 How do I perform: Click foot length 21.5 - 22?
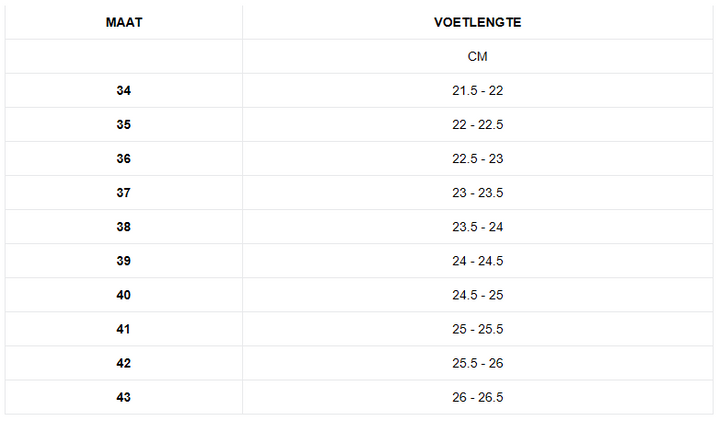tap(478, 90)
